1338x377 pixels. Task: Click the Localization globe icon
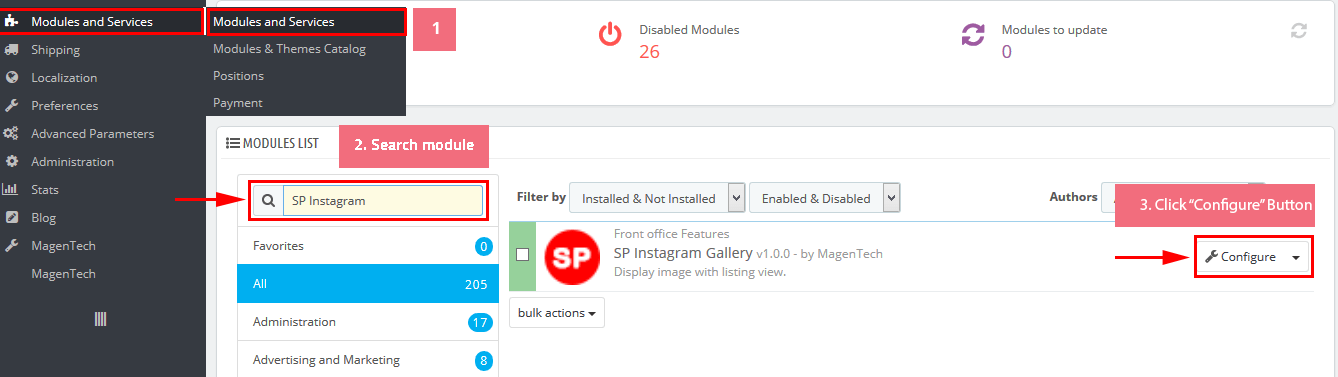(11, 78)
